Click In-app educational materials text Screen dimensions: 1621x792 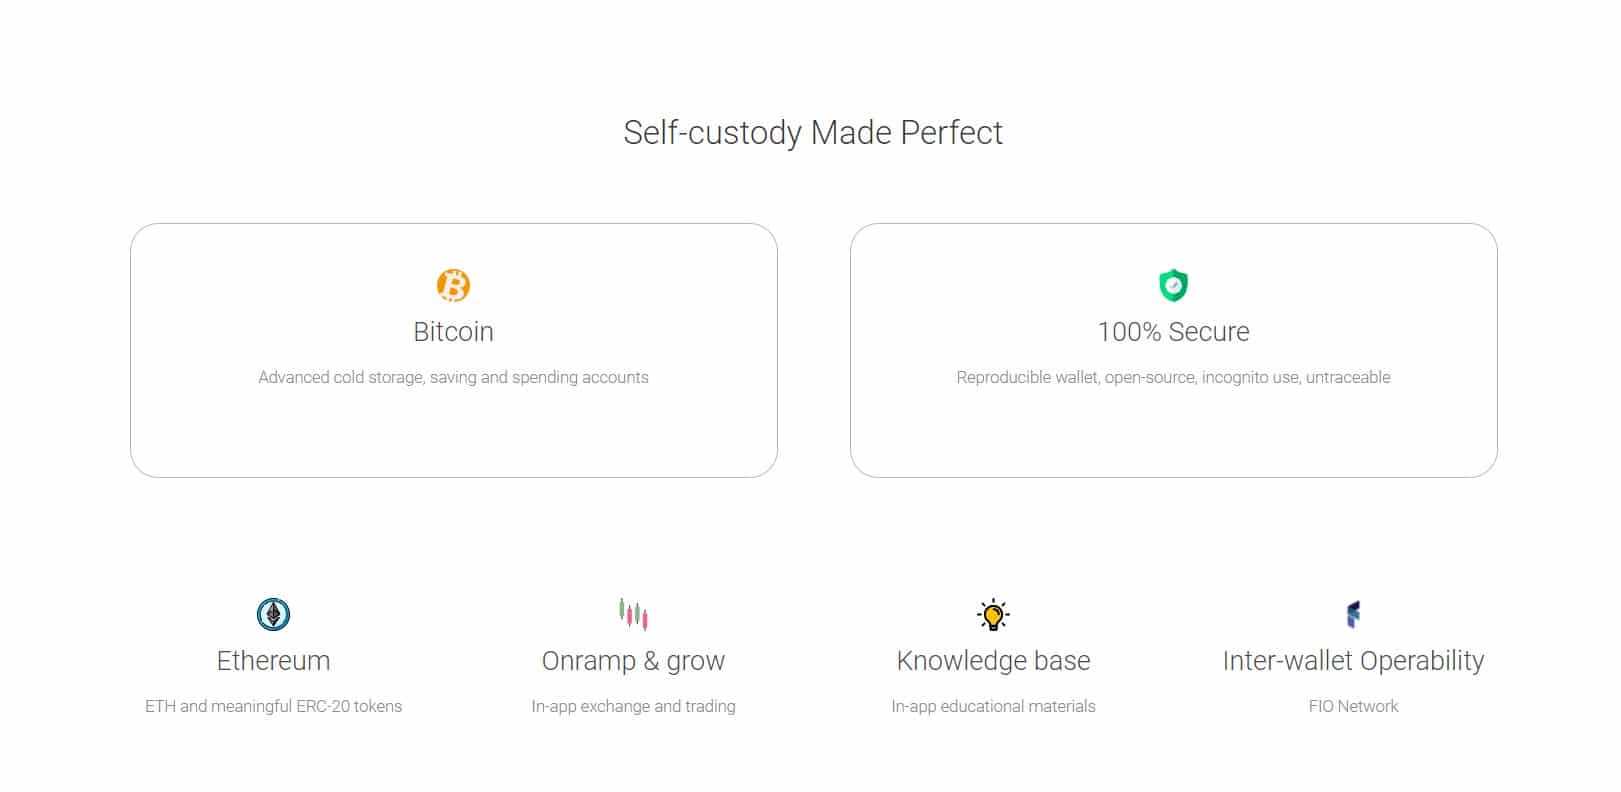pyautogui.click(x=993, y=706)
